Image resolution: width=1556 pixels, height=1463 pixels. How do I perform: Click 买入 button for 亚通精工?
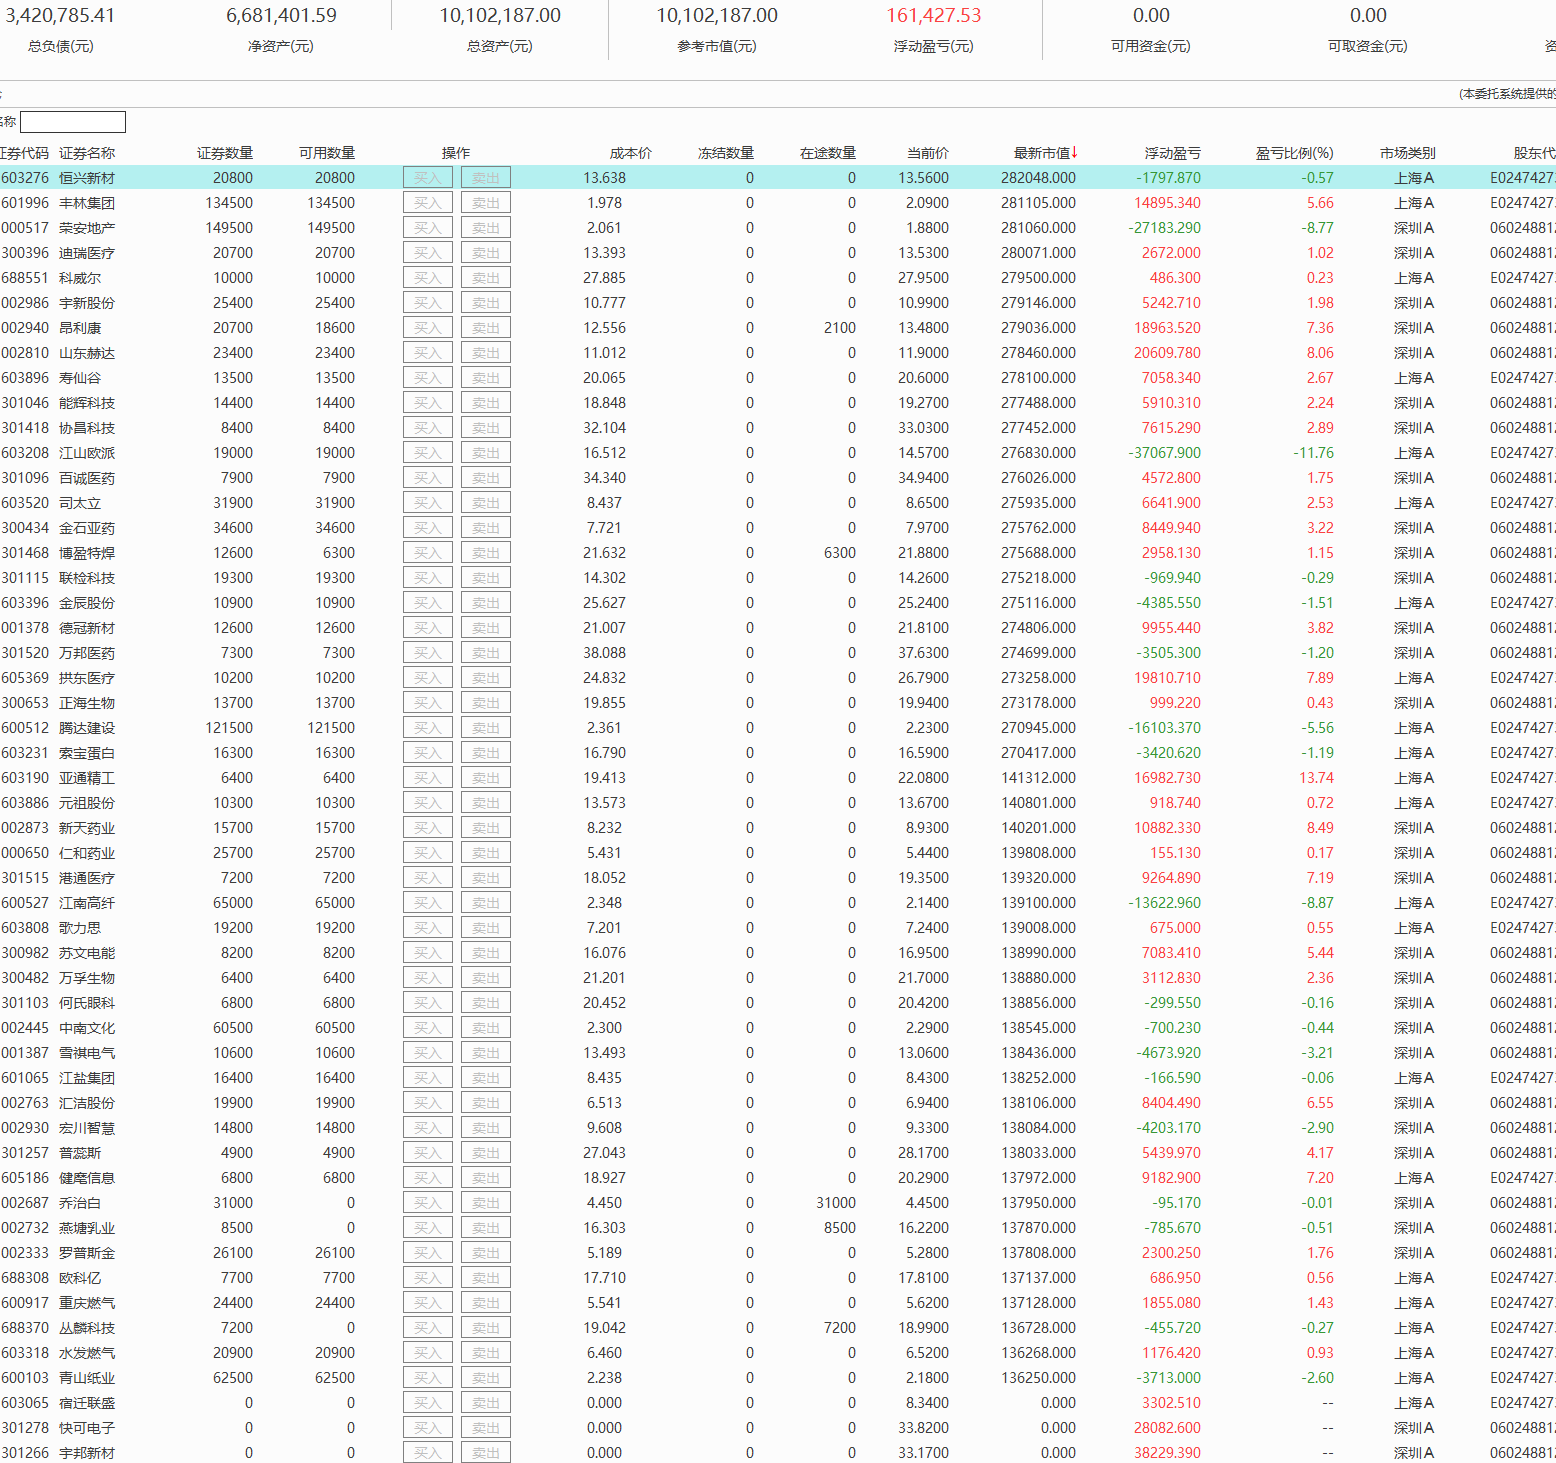click(427, 778)
